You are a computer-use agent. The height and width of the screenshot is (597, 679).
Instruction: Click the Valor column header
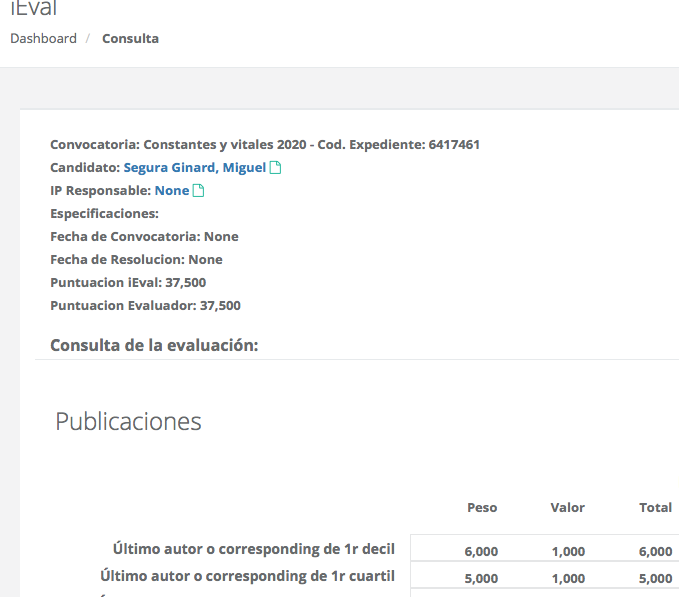[567, 508]
